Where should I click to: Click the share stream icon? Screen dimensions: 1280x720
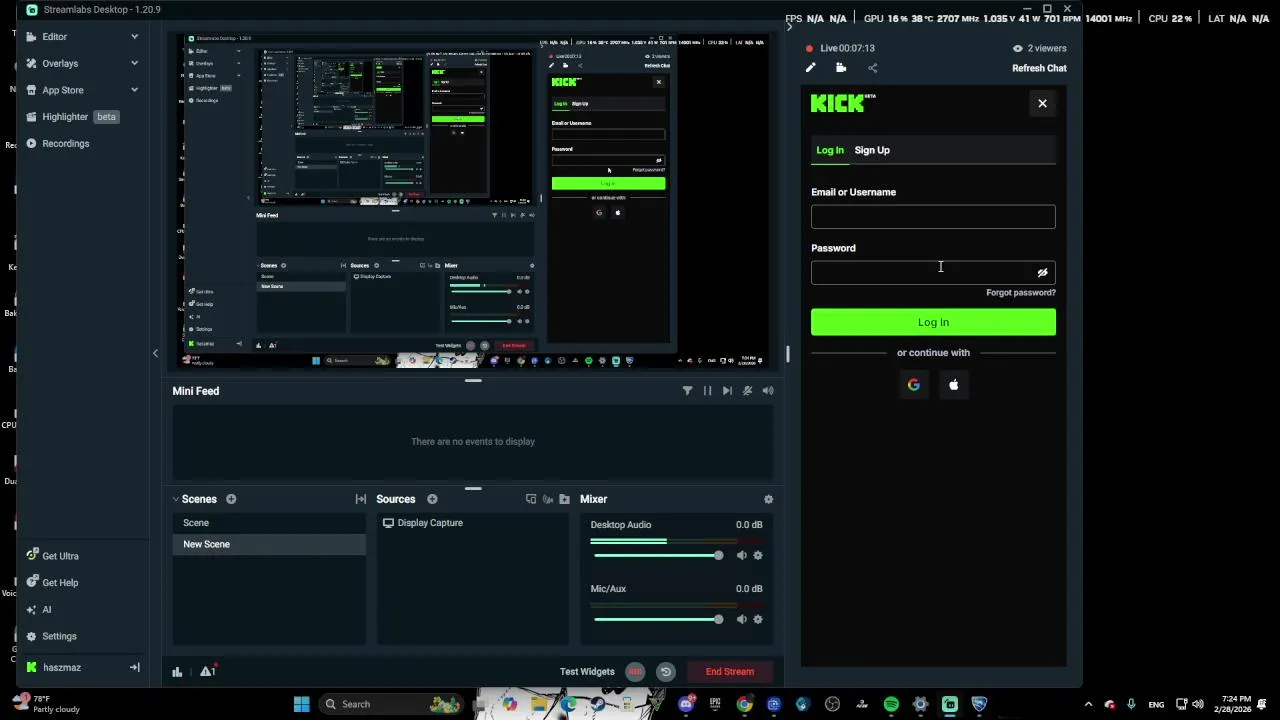[873, 68]
